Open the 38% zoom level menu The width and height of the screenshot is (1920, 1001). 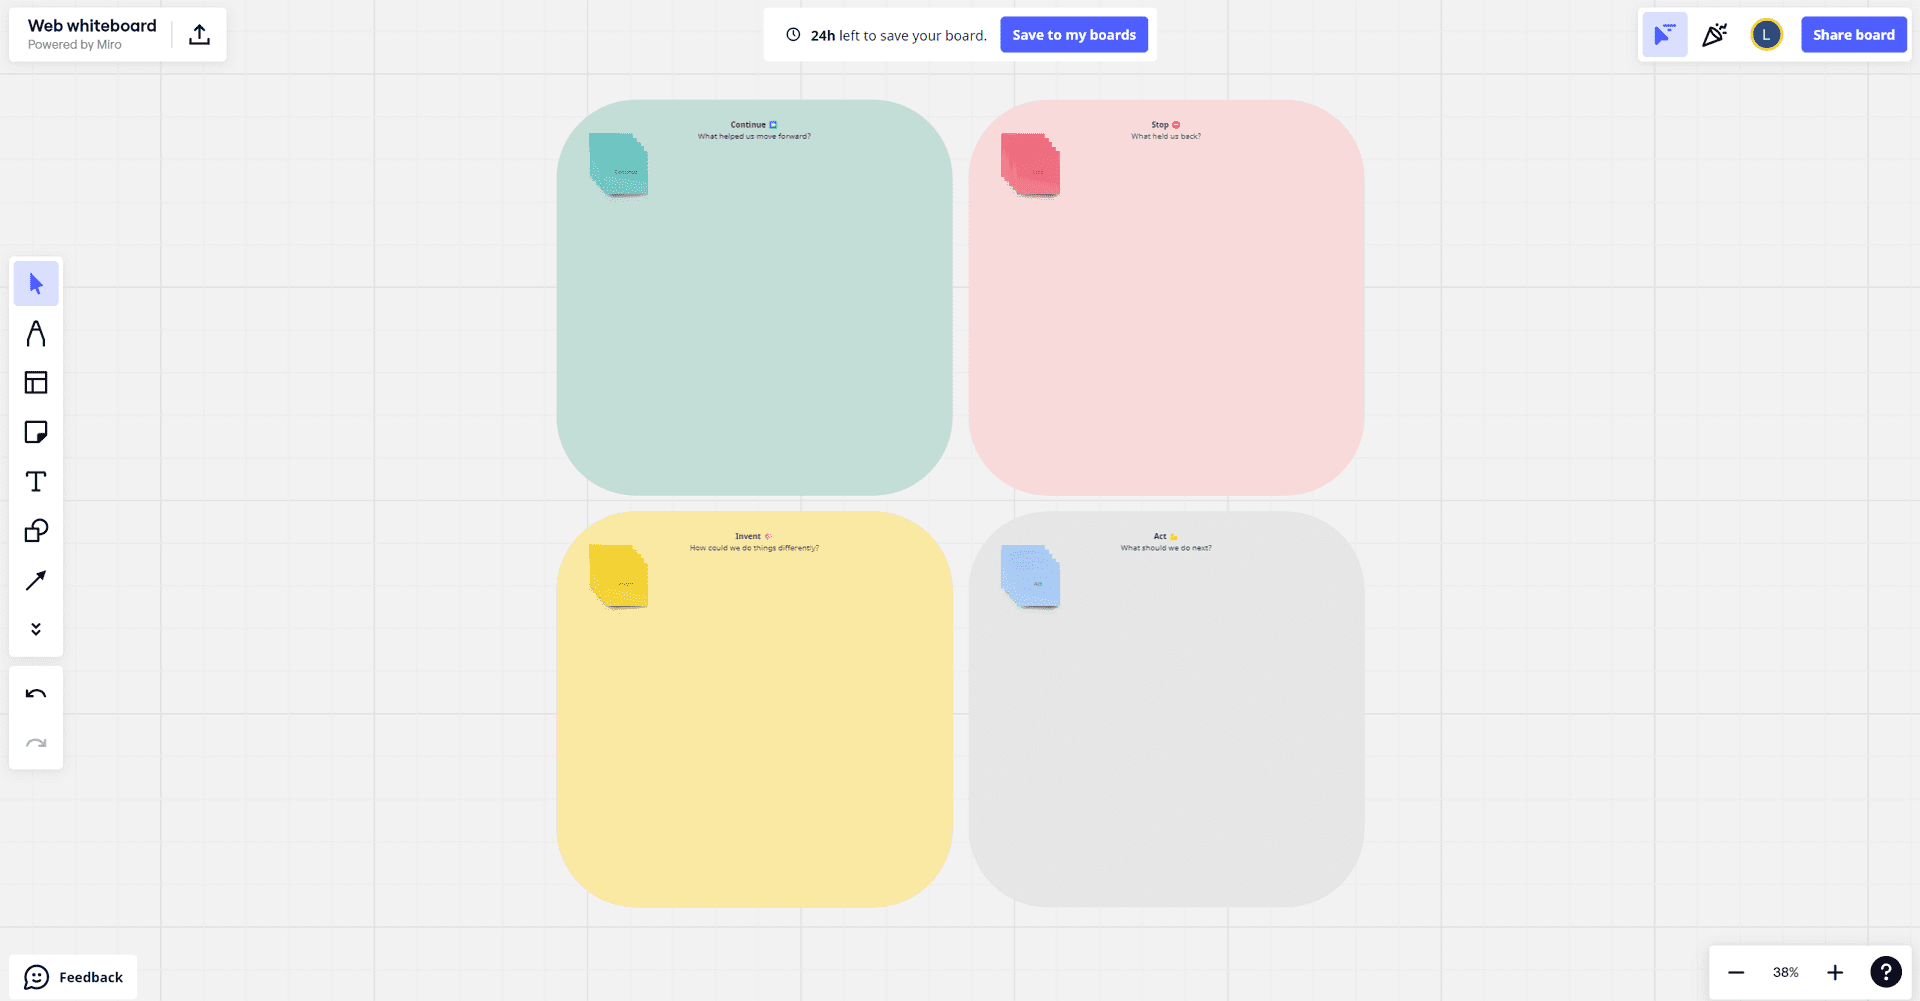point(1786,972)
